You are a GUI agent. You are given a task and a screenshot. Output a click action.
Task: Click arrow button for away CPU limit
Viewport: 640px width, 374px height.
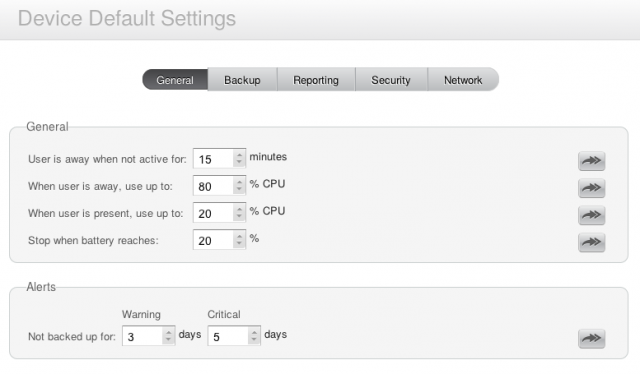click(591, 188)
